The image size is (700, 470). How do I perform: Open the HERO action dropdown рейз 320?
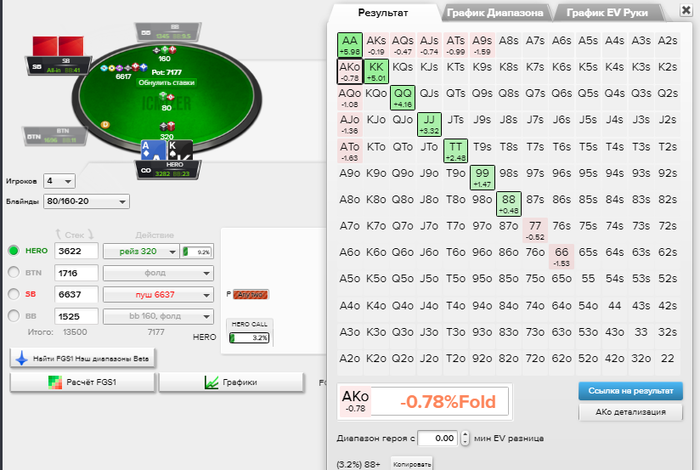pos(141,251)
